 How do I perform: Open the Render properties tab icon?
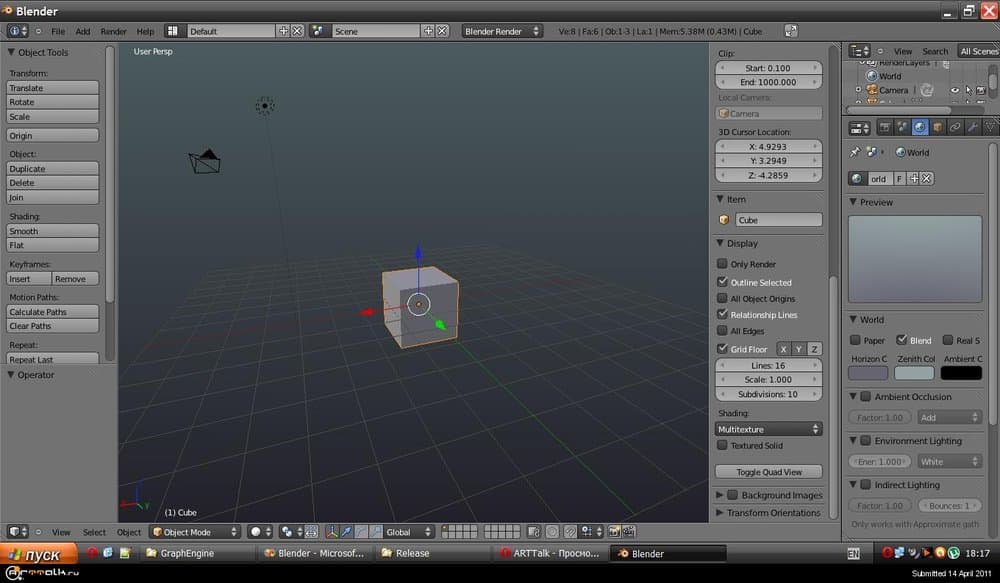885,128
